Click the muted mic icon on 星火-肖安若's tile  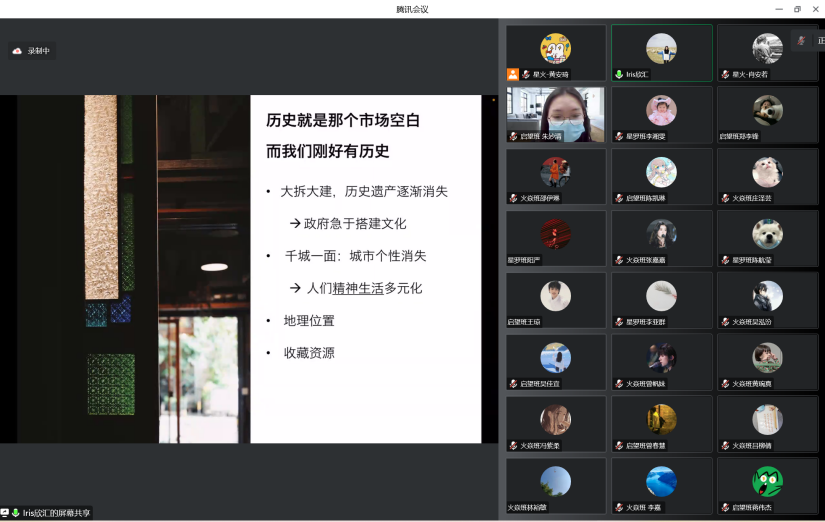click(725, 74)
